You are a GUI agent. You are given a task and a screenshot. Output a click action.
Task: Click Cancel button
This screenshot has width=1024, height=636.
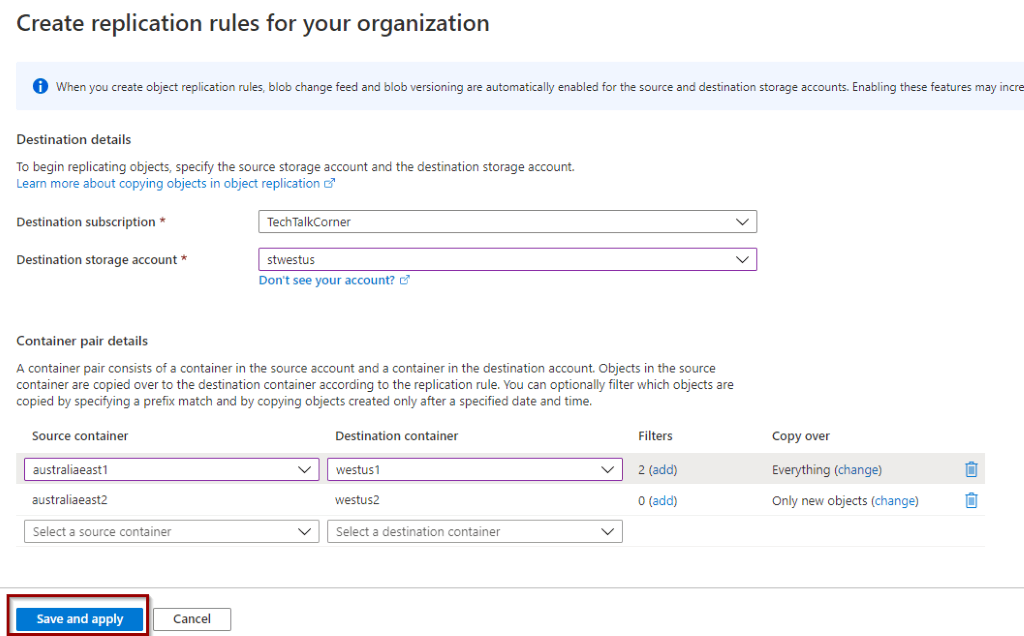pyautogui.click(x=192, y=619)
